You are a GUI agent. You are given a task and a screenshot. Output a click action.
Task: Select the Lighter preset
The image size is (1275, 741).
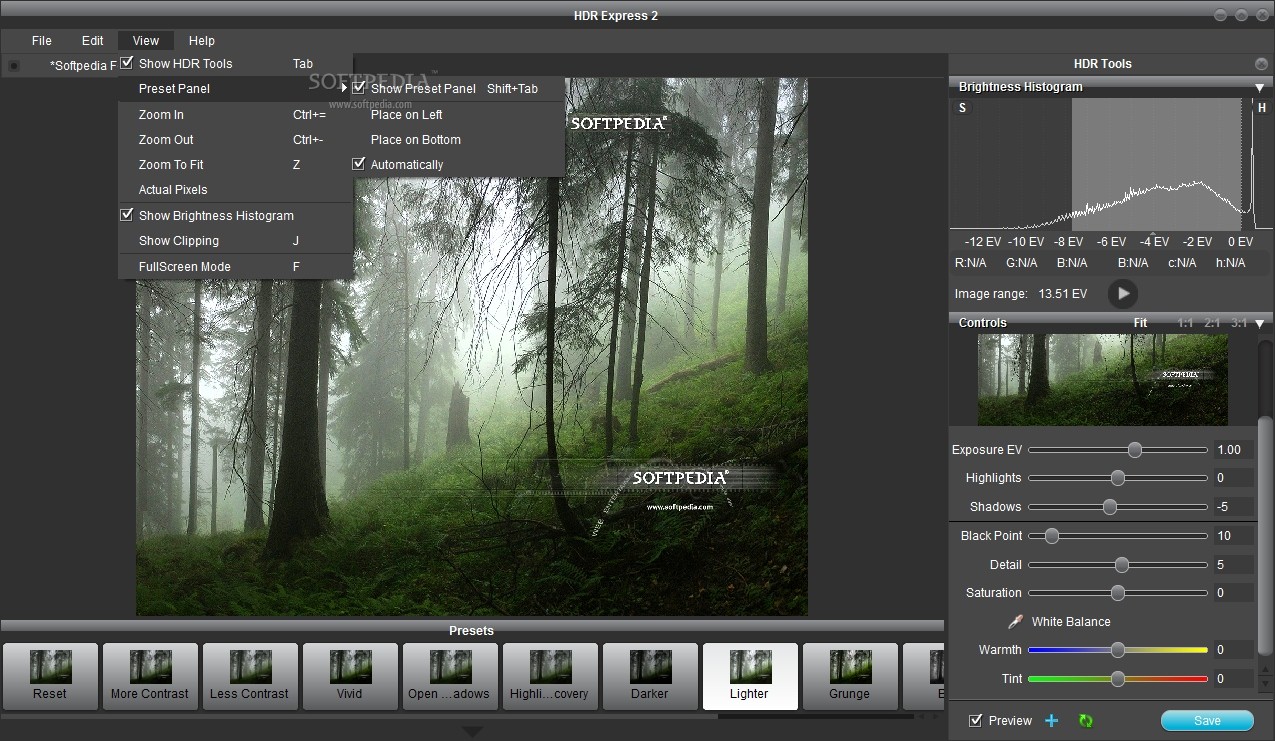pyautogui.click(x=750, y=676)
